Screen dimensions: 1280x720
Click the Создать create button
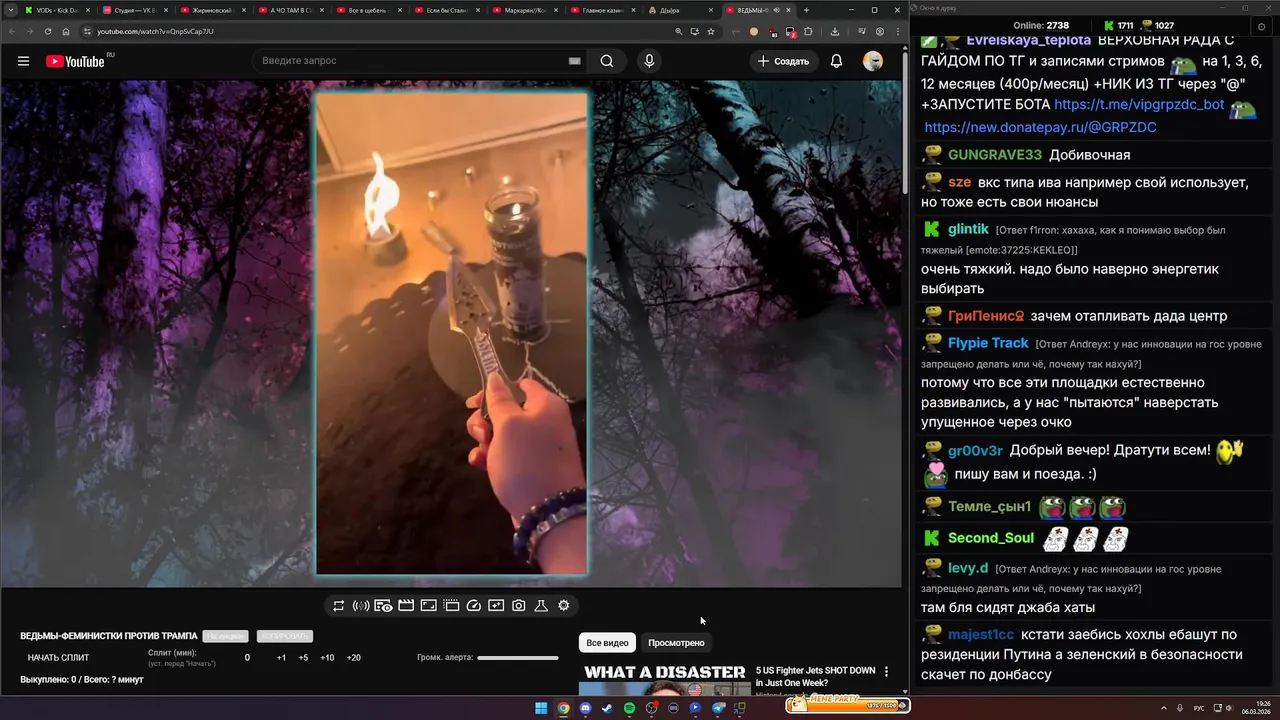coord(783,61)
